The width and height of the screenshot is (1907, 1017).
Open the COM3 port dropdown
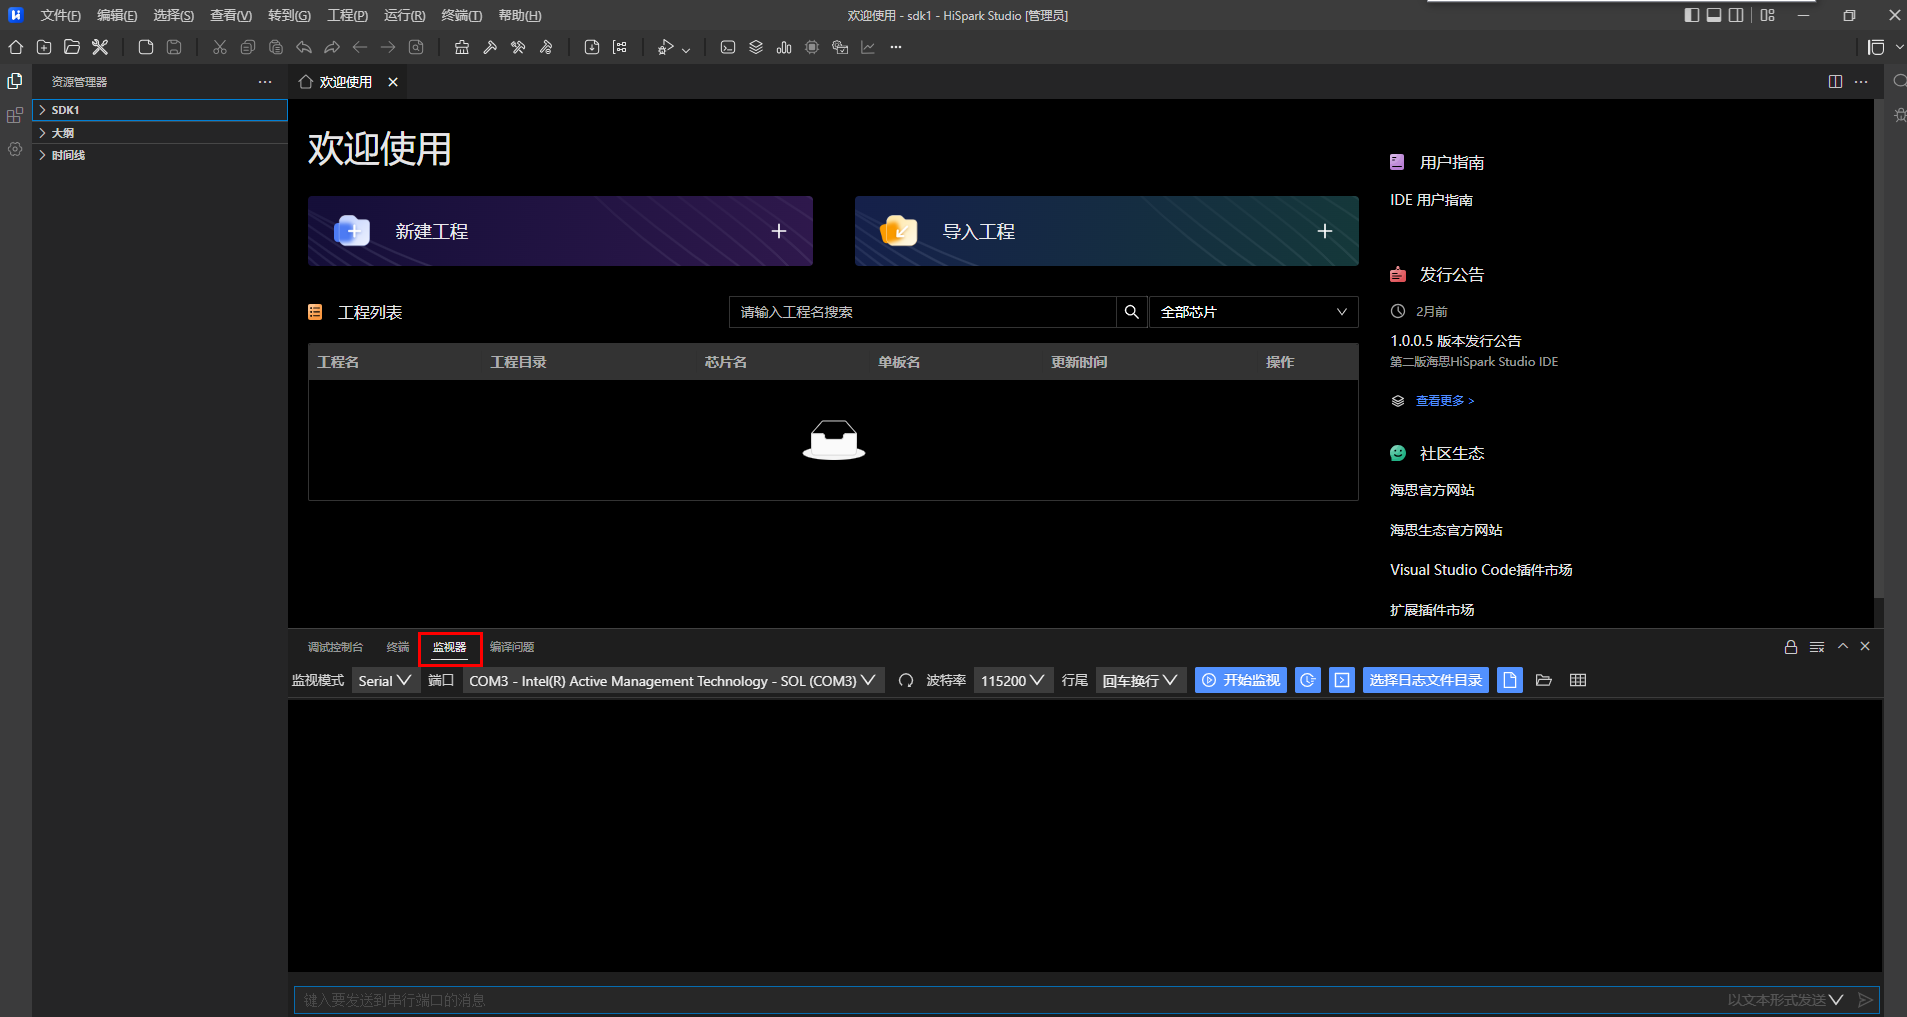(673, 681)
